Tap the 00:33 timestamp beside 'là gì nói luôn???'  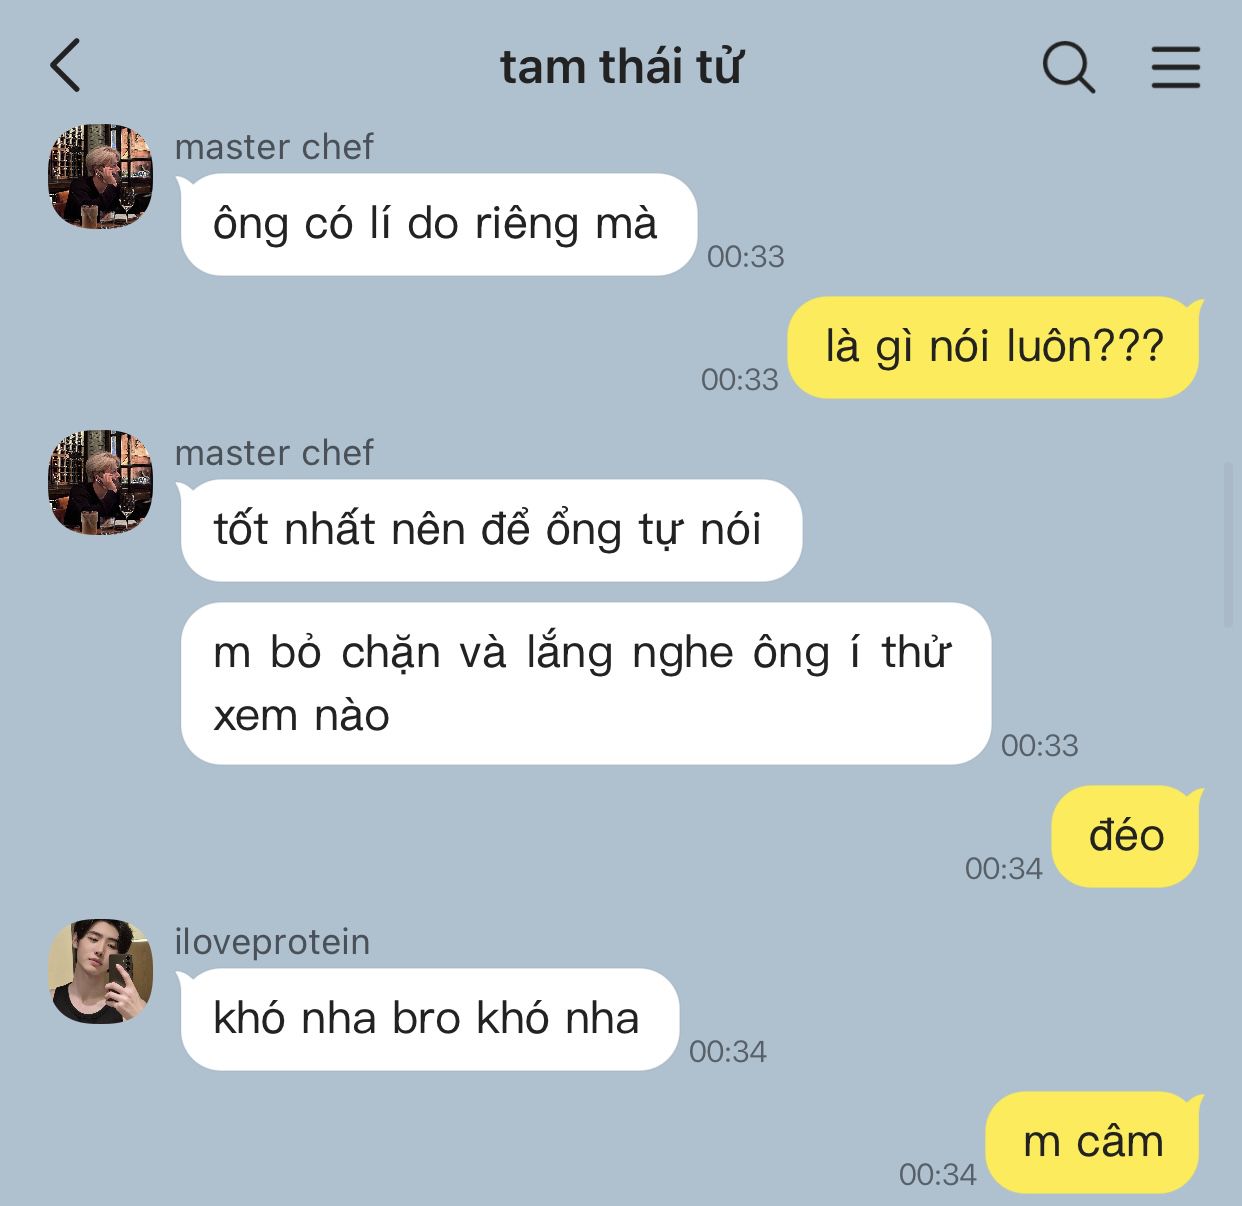[x=739, y=379]
